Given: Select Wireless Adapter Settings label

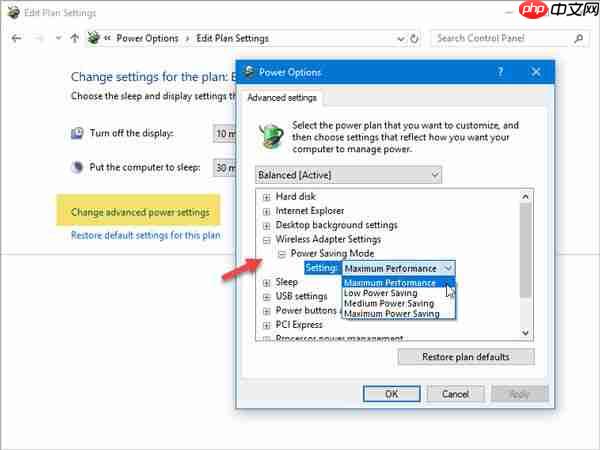Looking at the screenshot, I should tap(328, 240).
